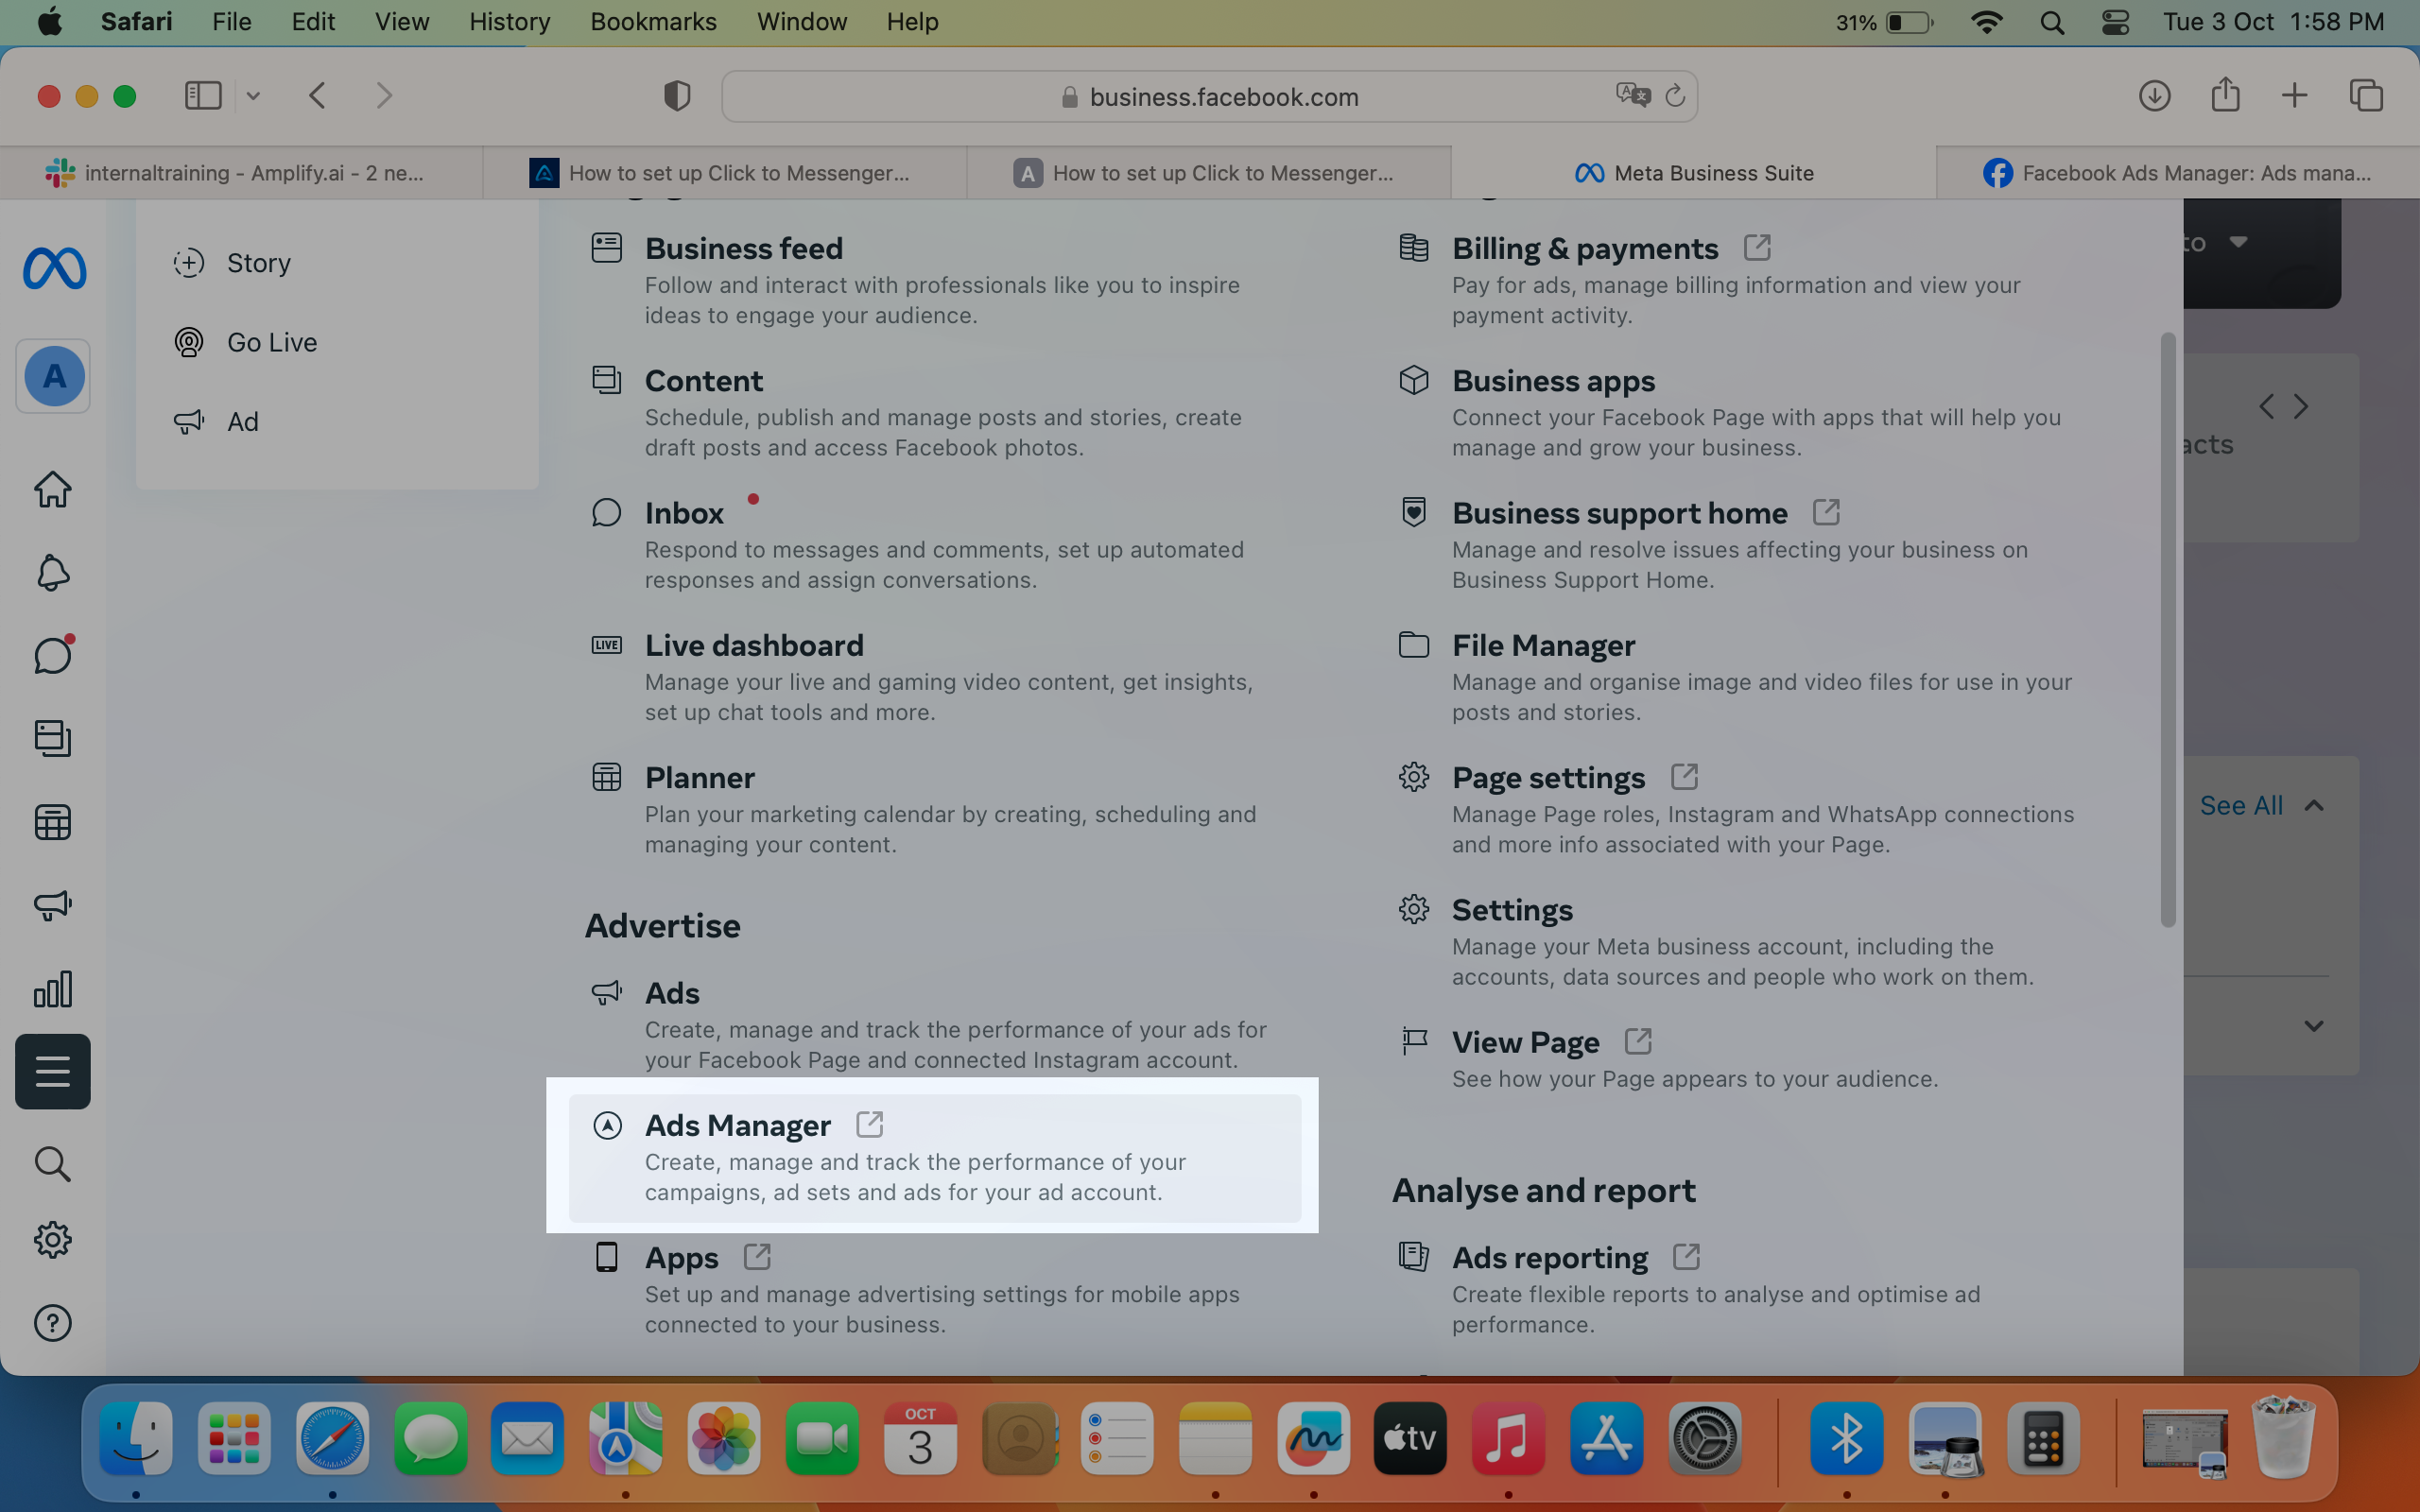This screenshot has height=1512, width=2420.
Task: Open Control Centre in menu bar
Action: click(x=2115, y=22)
